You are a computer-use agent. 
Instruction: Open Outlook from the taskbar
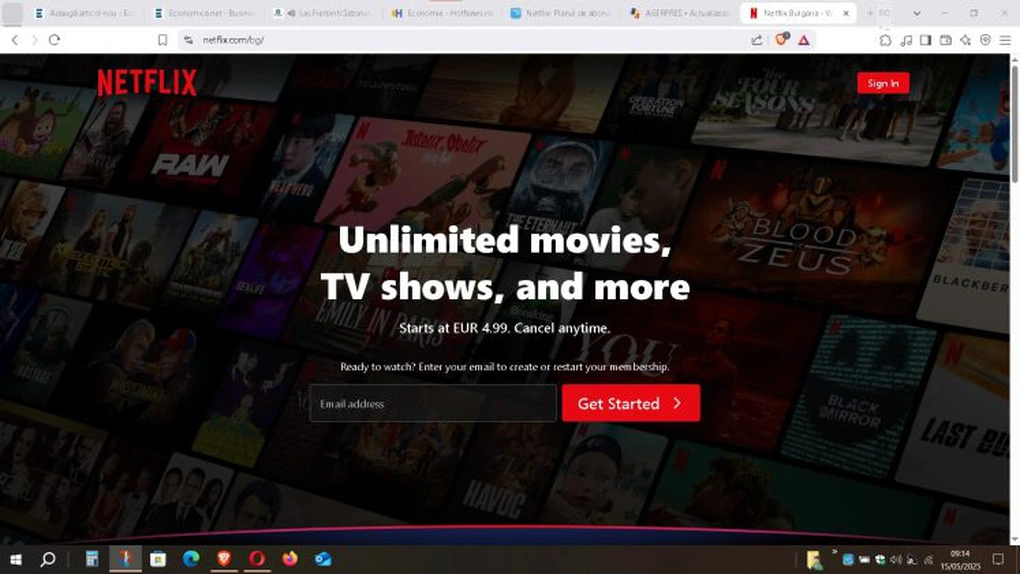click(x=323, y=559)
